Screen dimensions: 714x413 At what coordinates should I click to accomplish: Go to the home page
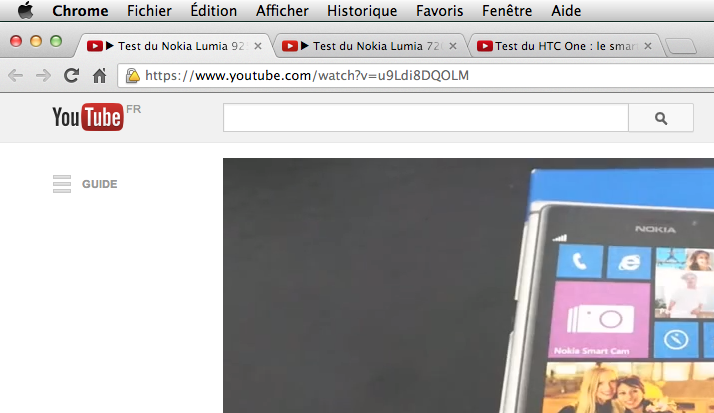click(x=99, y=75)
